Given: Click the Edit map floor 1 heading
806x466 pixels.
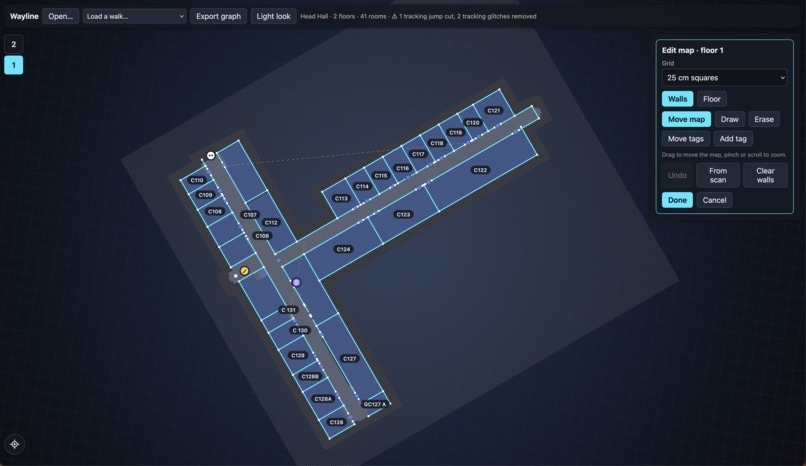Looking at the screenshot, I should (x=692, y=50).
